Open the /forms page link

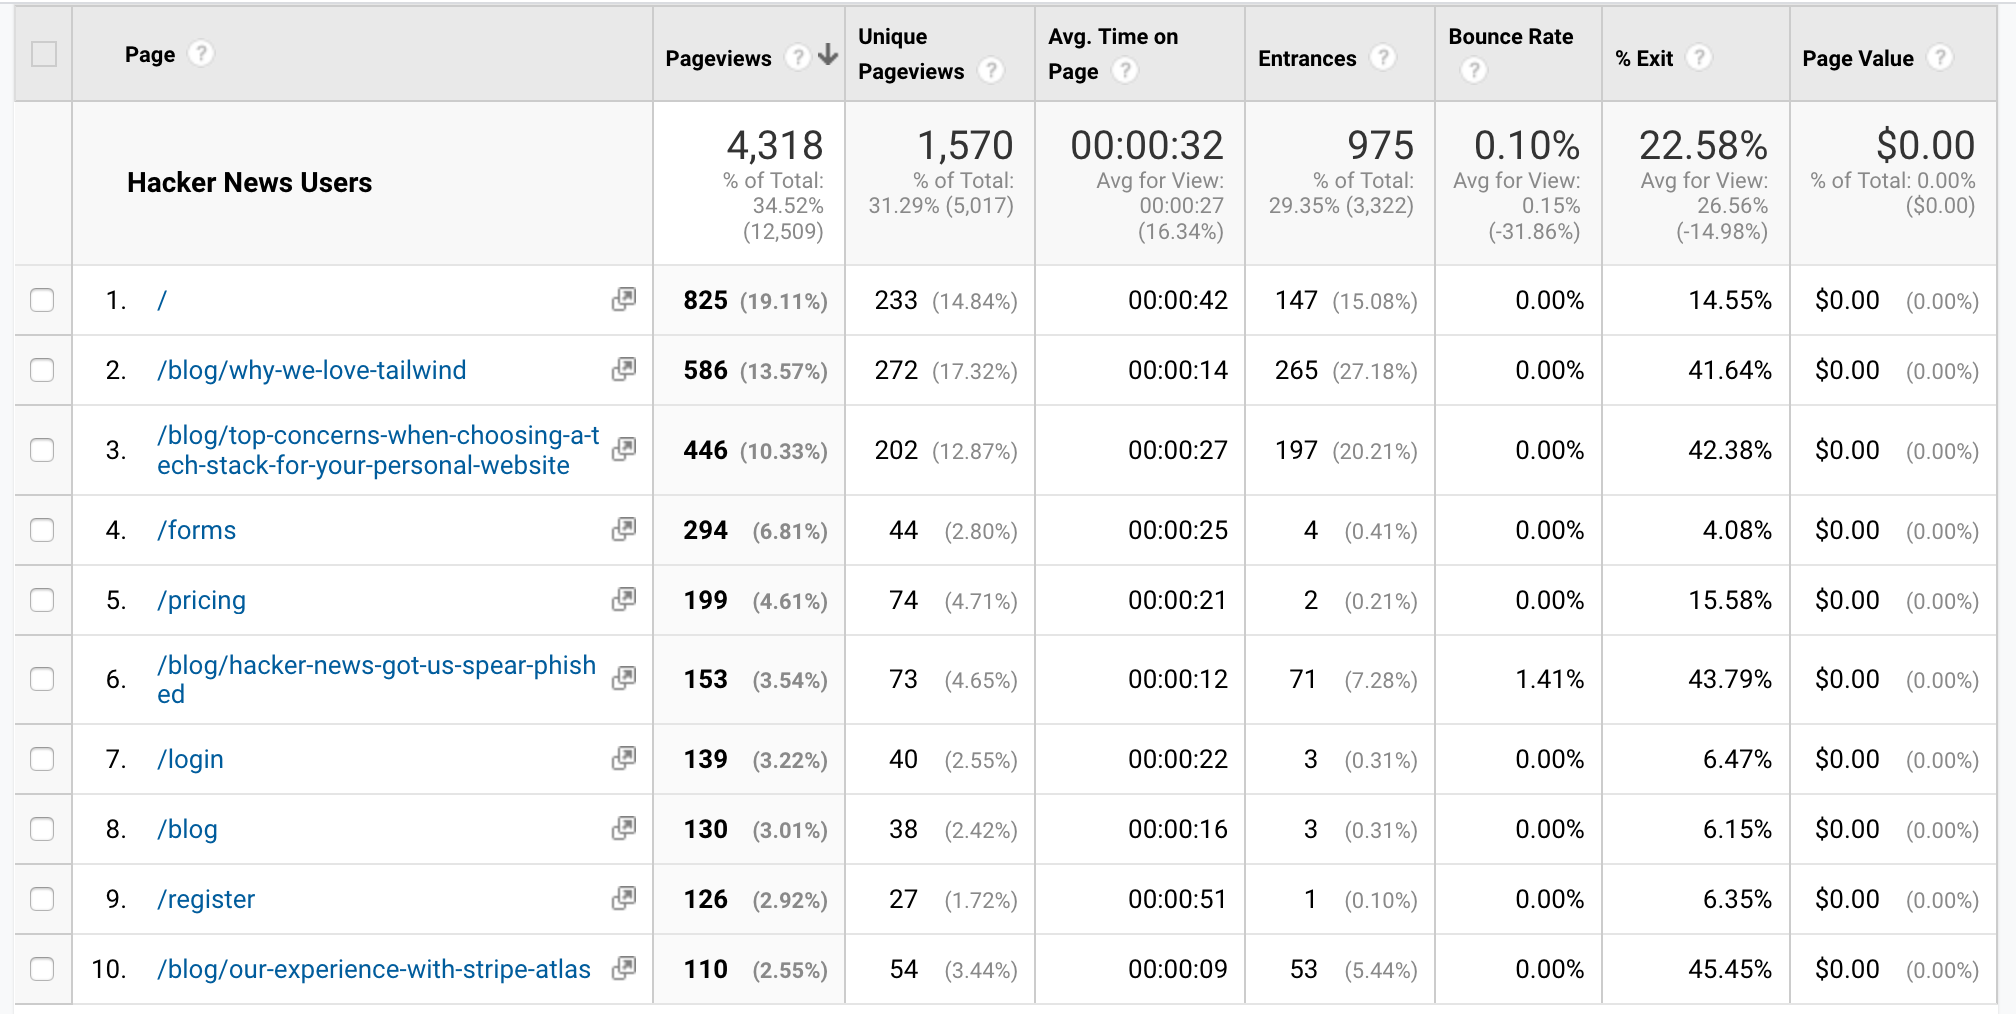[x=196, y=530]
